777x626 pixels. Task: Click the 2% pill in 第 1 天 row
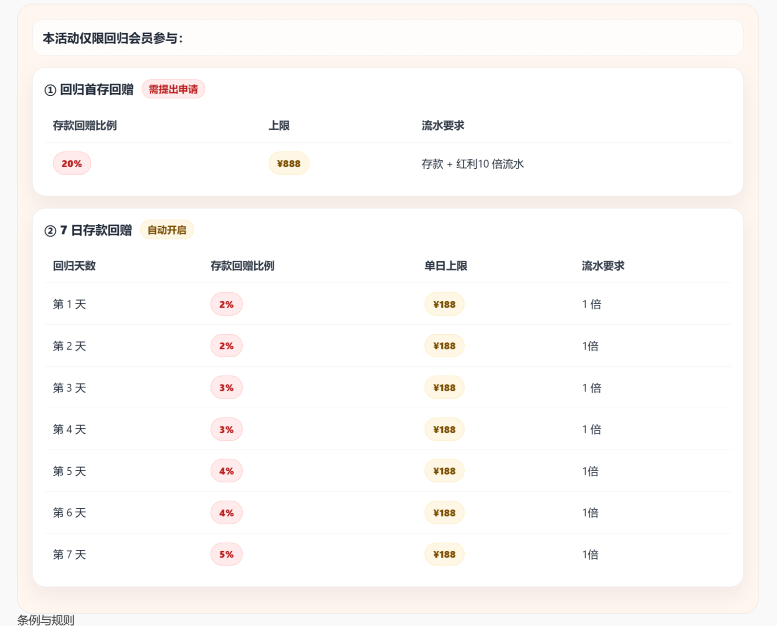click(226, 304)
